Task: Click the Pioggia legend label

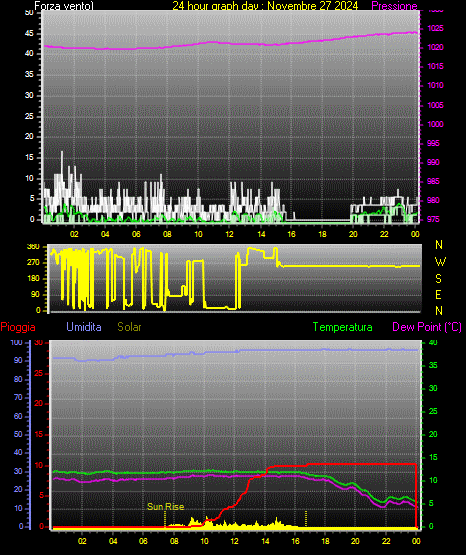Action: pos(18,327)
